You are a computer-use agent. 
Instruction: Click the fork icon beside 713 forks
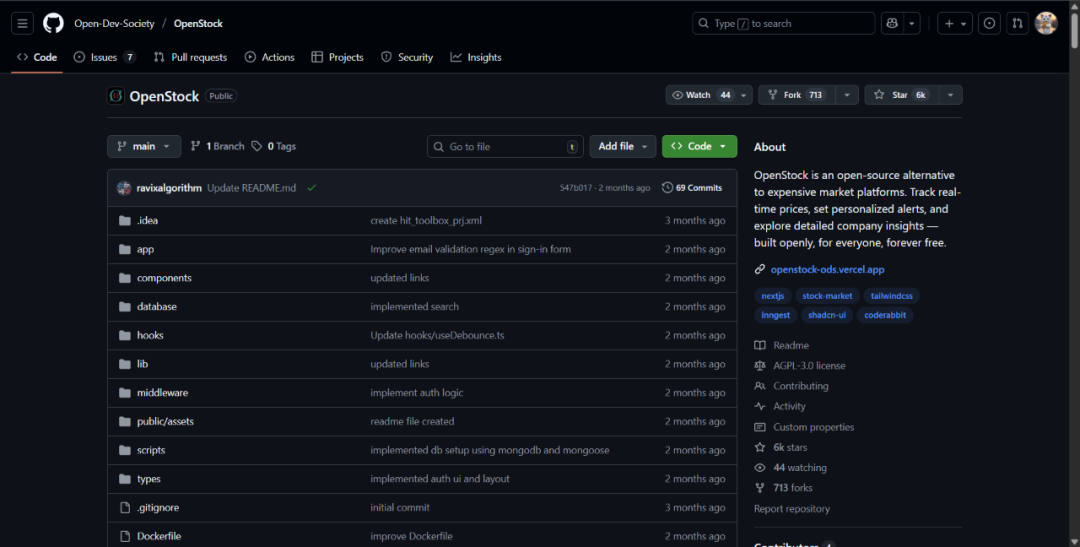point(760,488)
